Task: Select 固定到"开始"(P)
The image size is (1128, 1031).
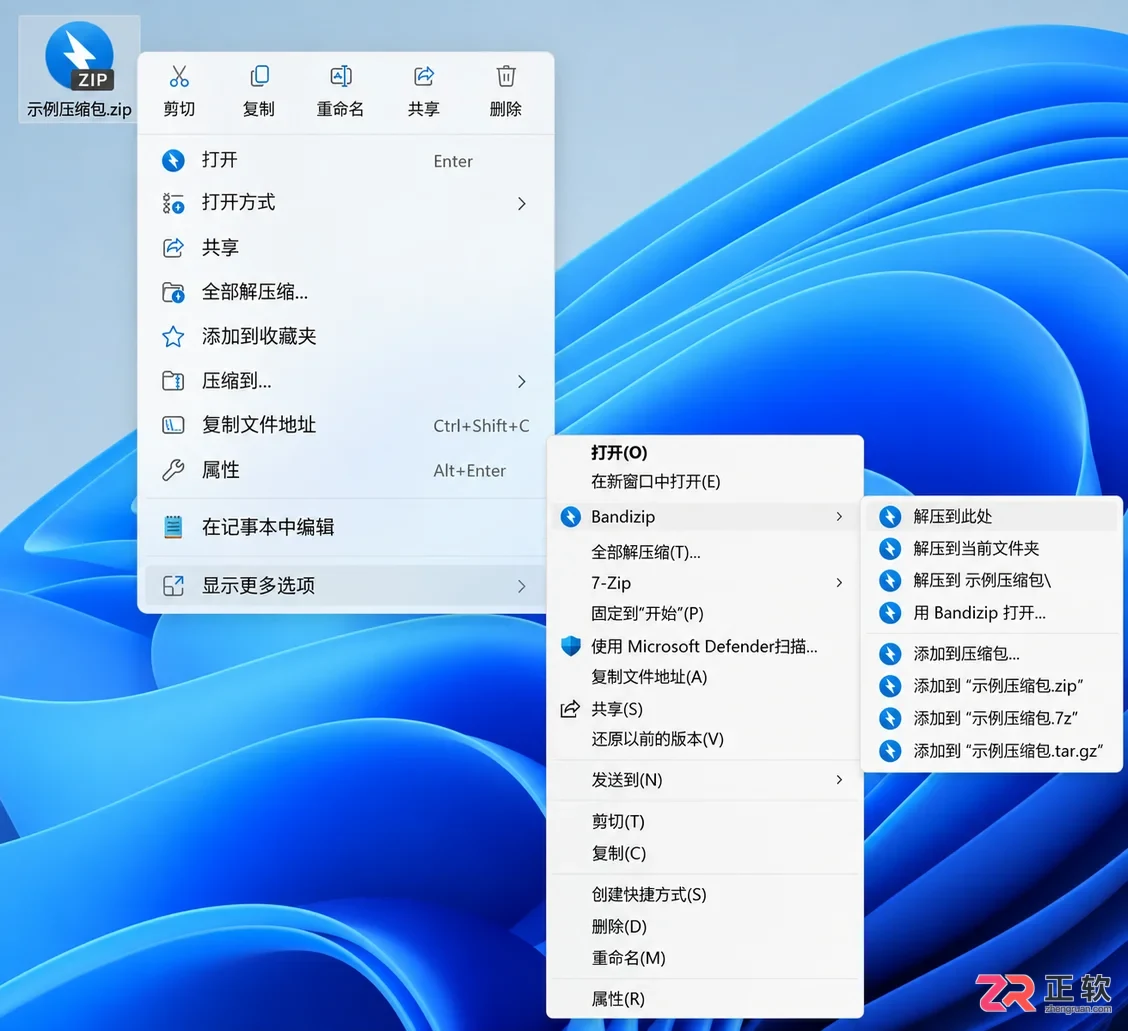Action: click(705, 614)
